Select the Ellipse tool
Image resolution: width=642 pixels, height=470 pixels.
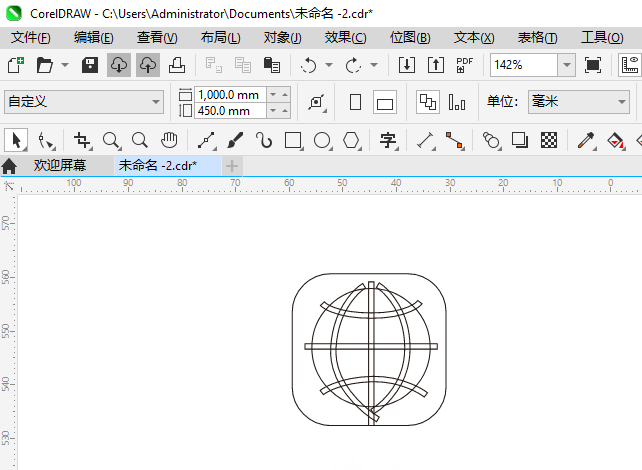pyautogui.click(x=322, y=140)
